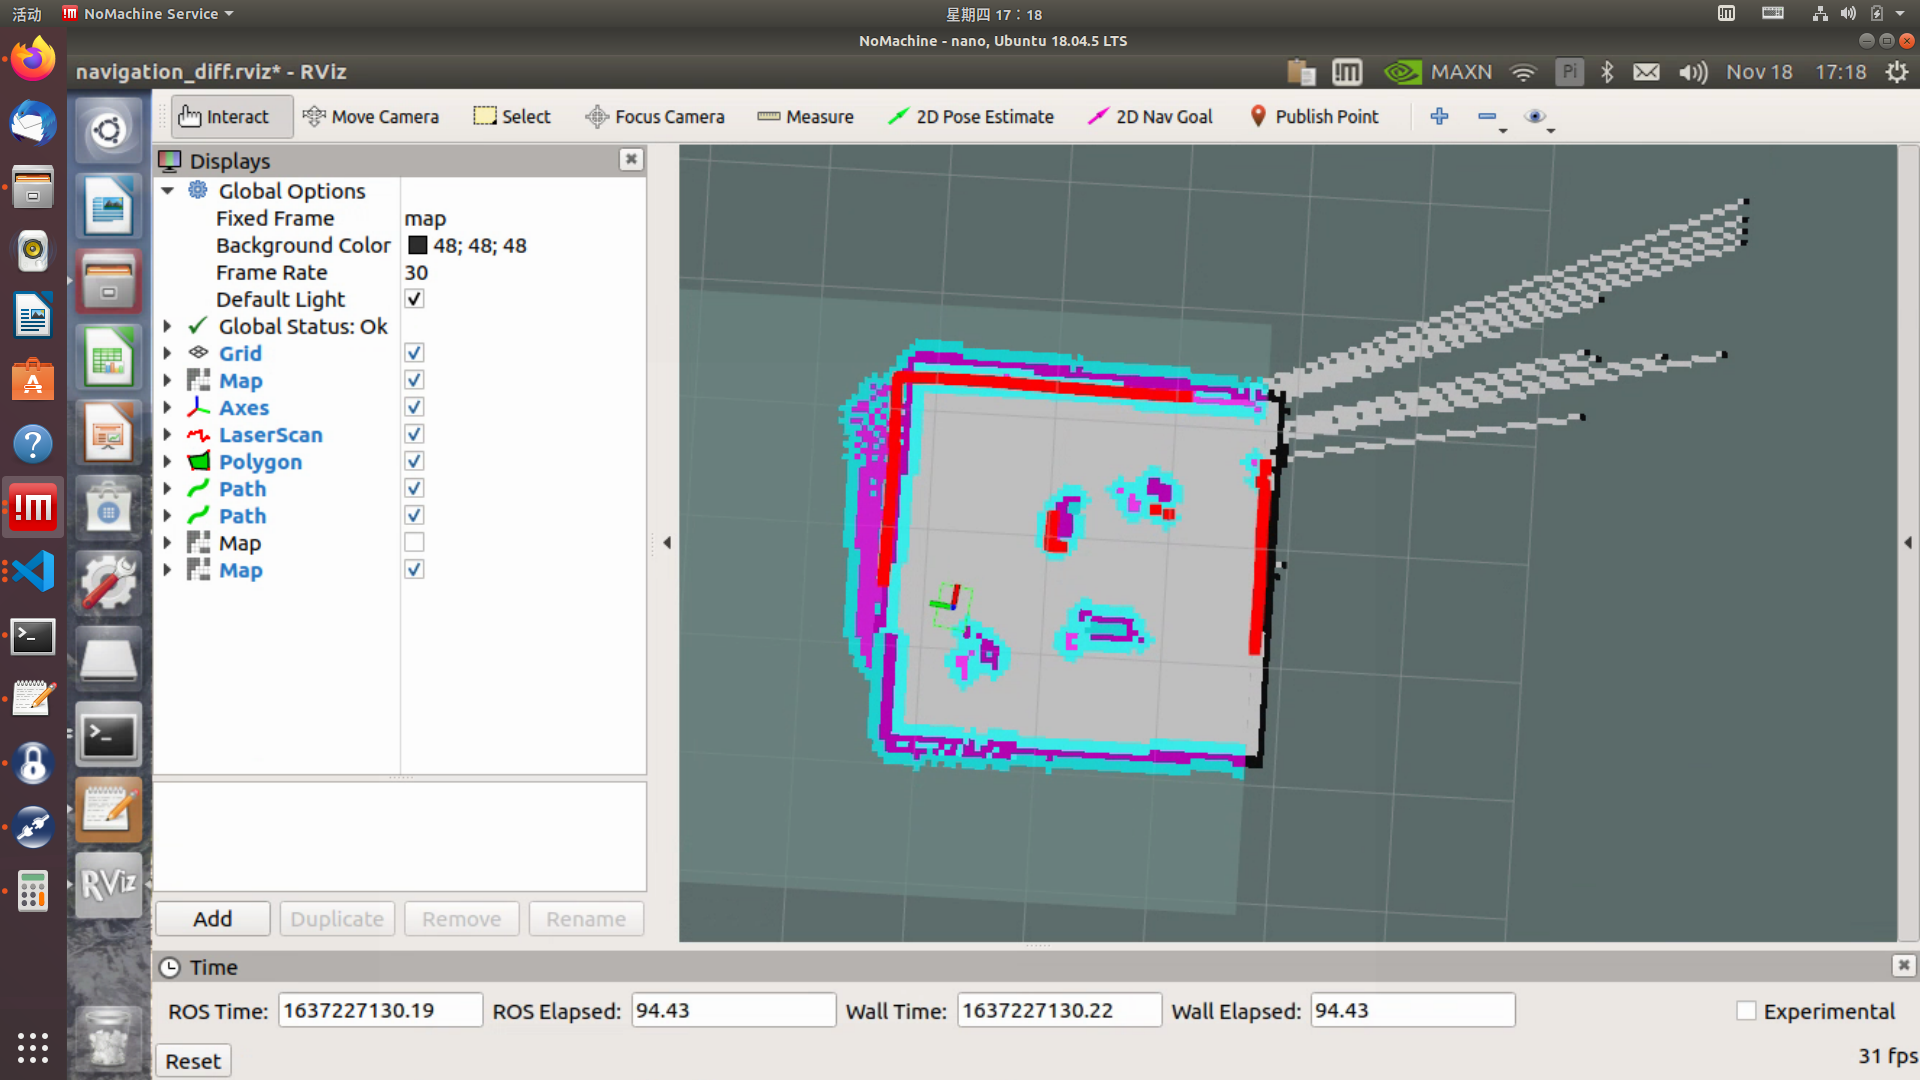Viewport: 1920px width, 1080px height.
Task: Collapse the Global Options section
Action: click(x=167, y=191)
